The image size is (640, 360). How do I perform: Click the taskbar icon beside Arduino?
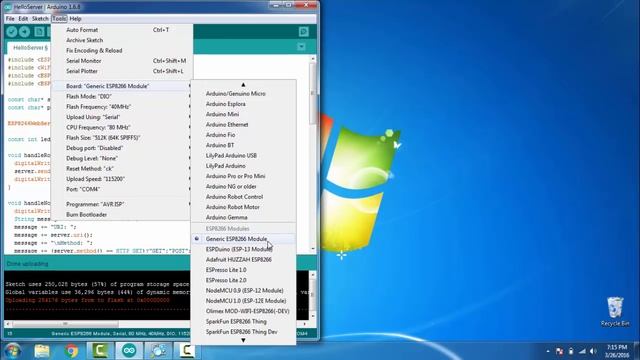[x=158, y=351]
